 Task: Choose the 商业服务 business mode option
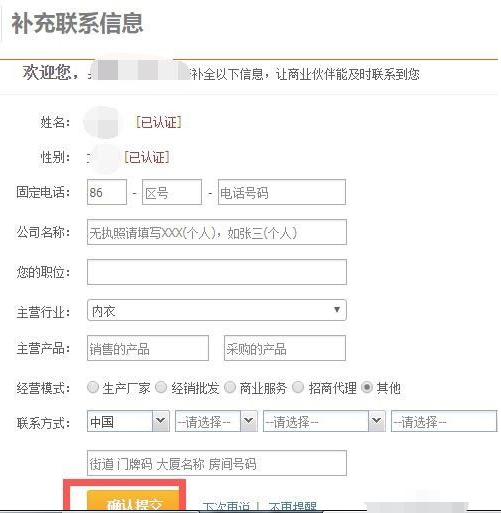(230, 387)
